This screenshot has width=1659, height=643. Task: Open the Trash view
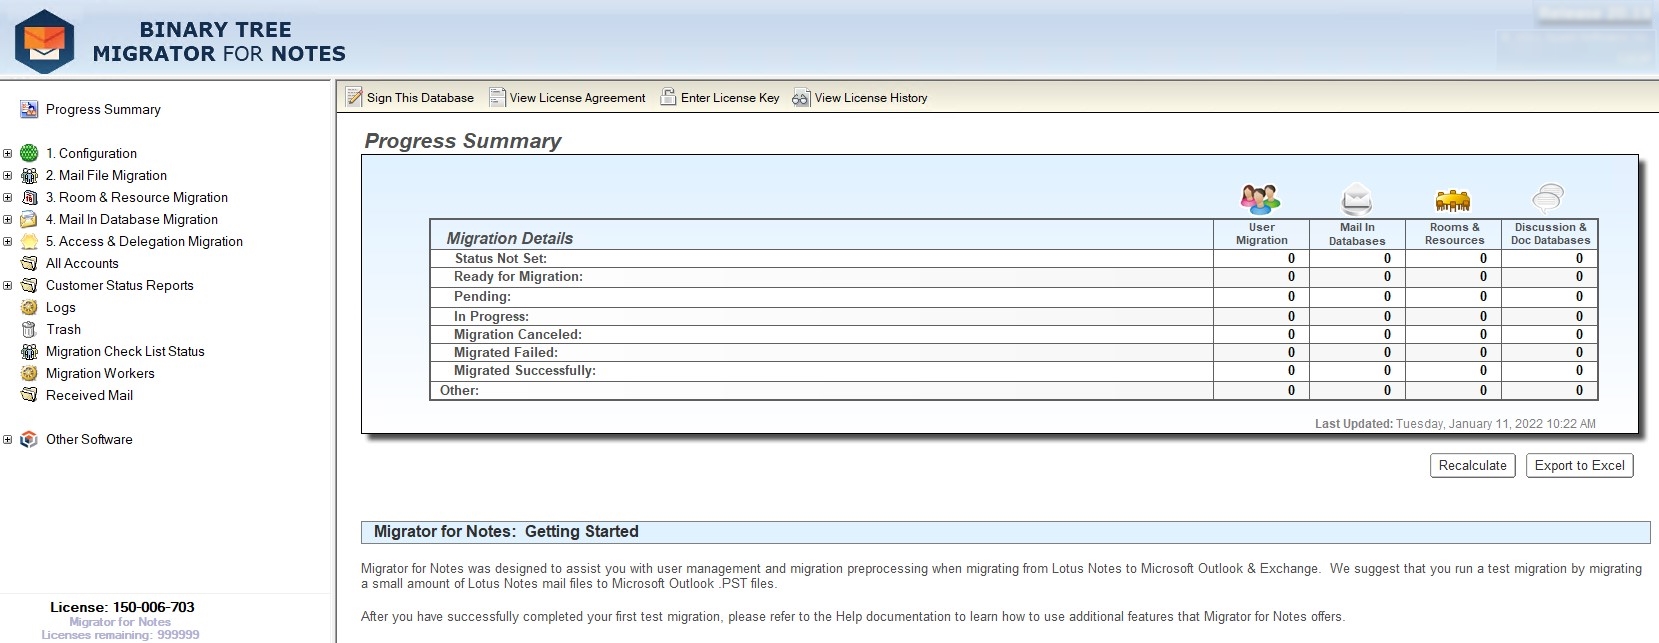63,329
